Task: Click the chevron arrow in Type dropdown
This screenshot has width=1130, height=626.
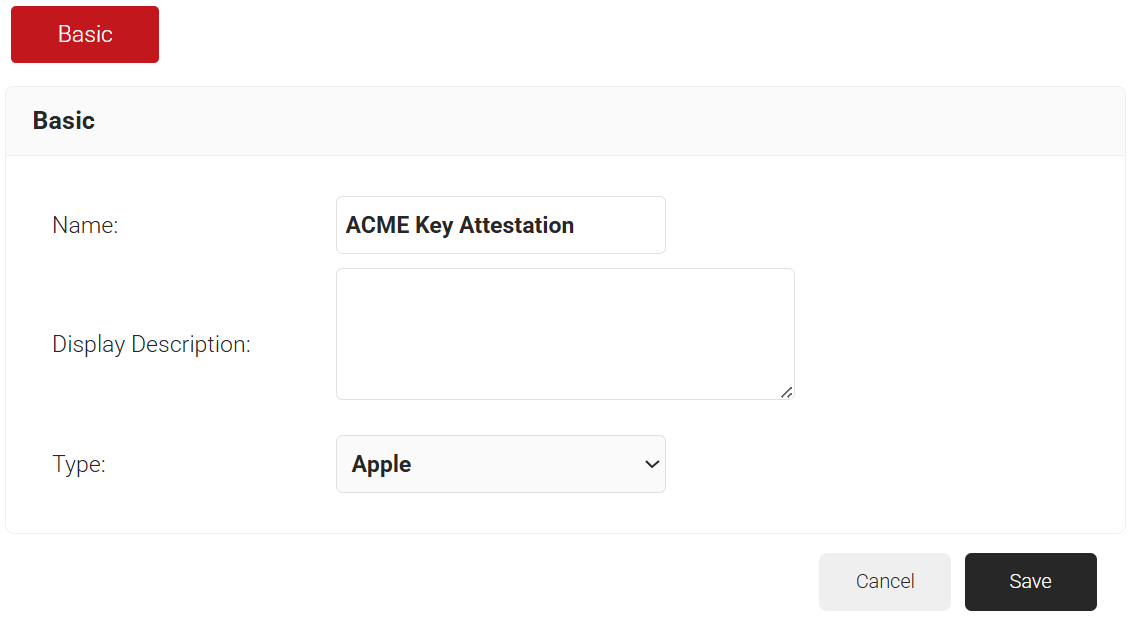Action: 651,464
